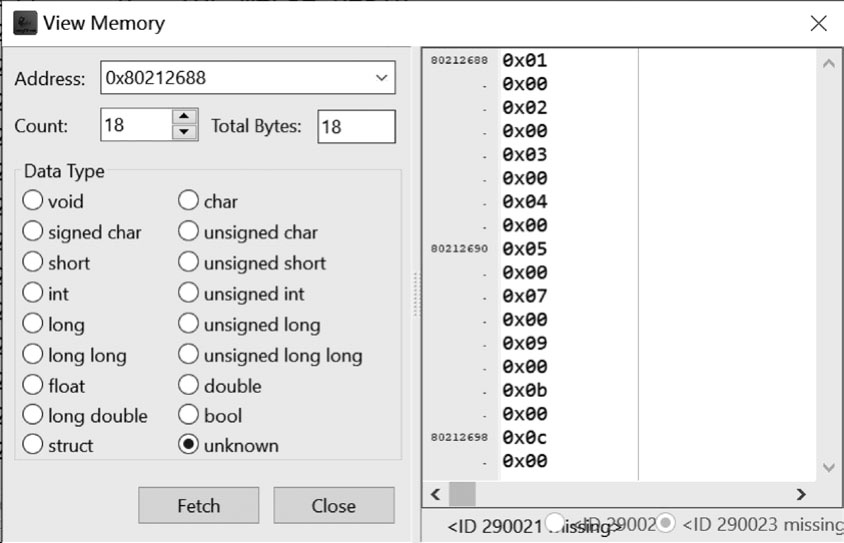Image resolution: width=844 pixels, height=543 pixels.
Task: Select the bool radio button
Action: [188, 415]
